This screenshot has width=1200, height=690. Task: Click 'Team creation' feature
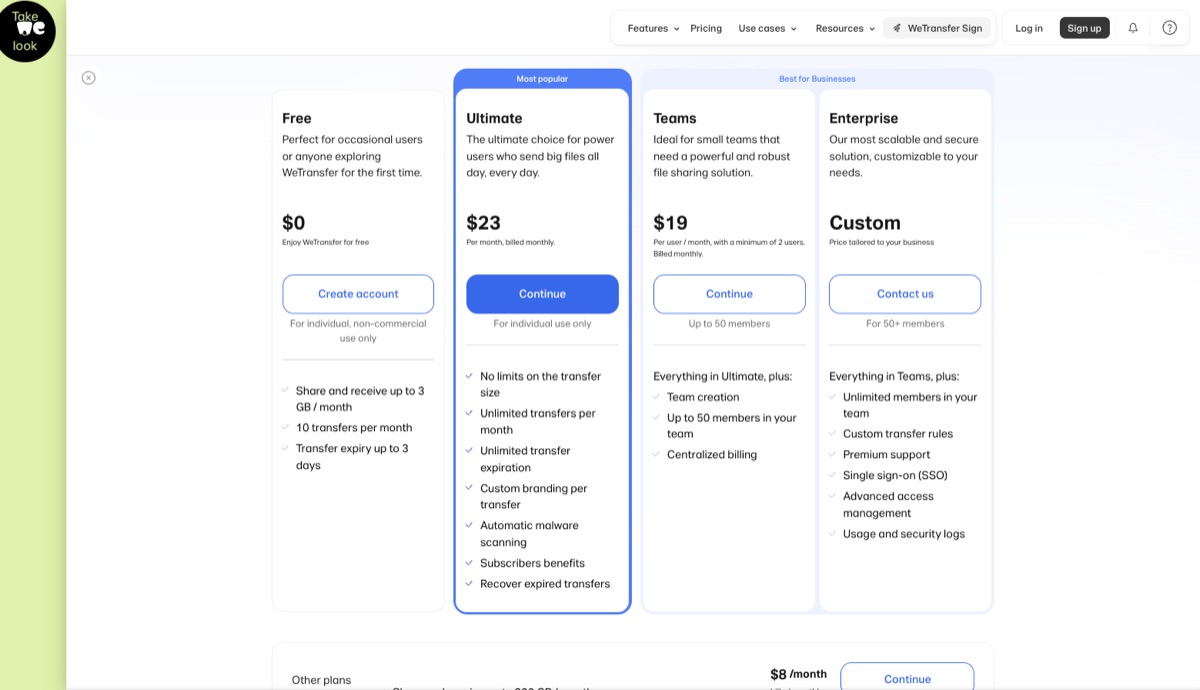(703, 397)
